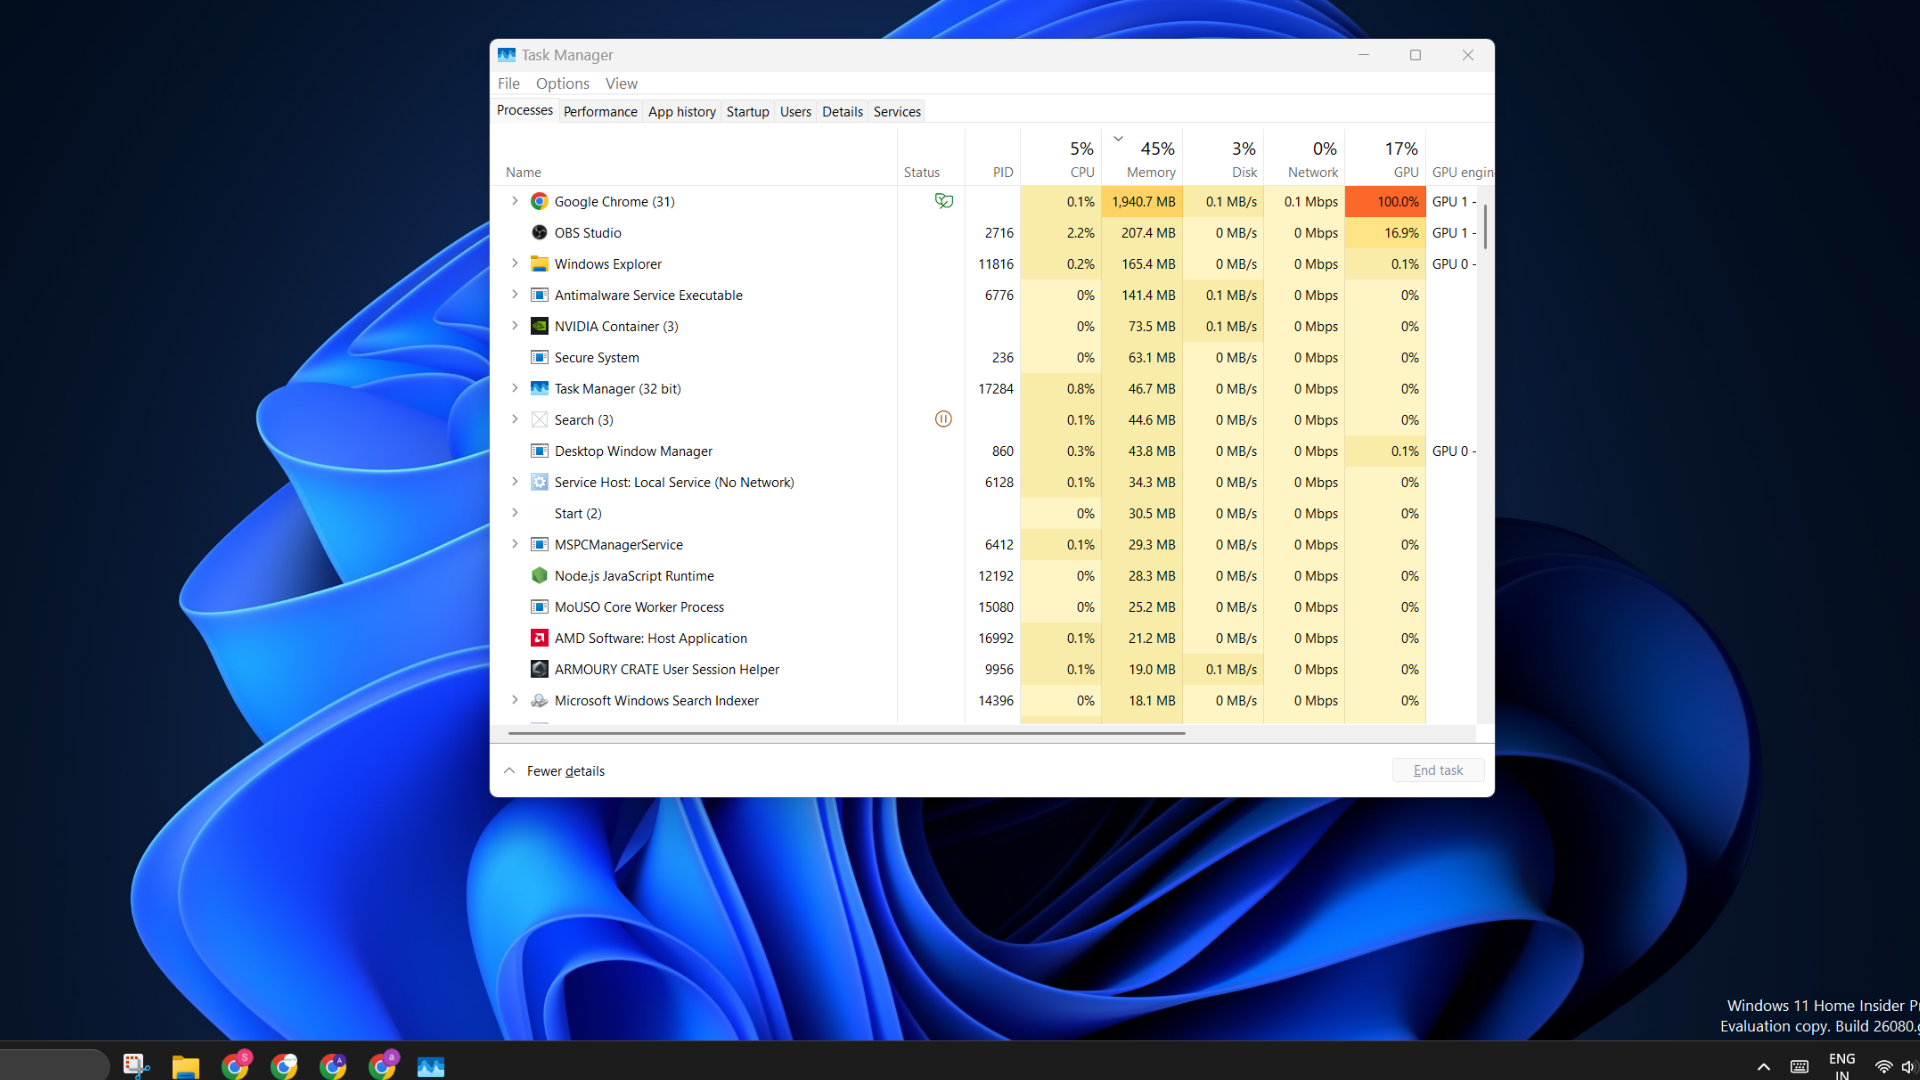Click the Service Host gear icon
This screenshot has width=1920, height=1080.
coord(539,482)
